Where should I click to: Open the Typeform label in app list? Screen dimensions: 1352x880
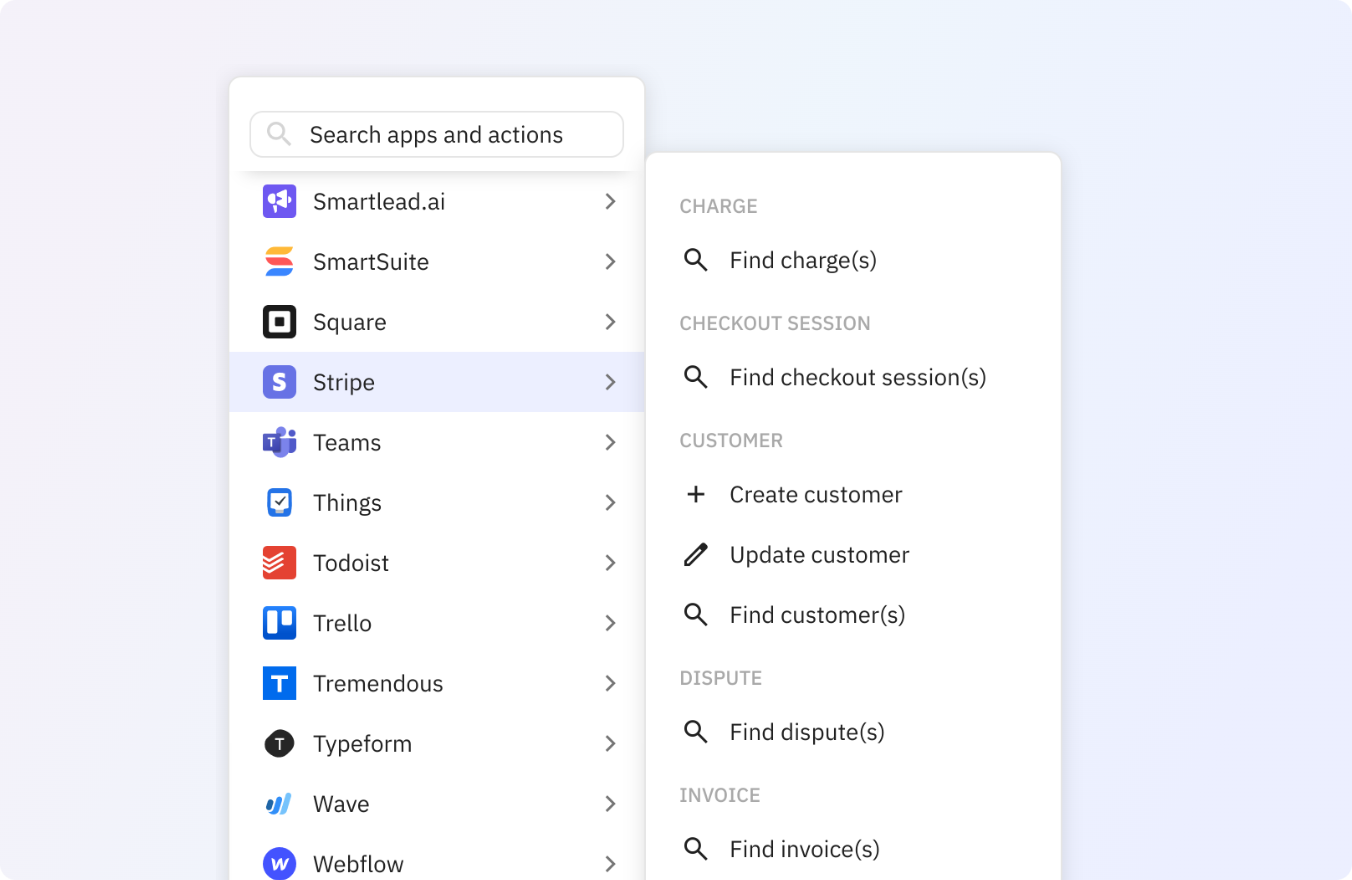[x=362, y=743]
